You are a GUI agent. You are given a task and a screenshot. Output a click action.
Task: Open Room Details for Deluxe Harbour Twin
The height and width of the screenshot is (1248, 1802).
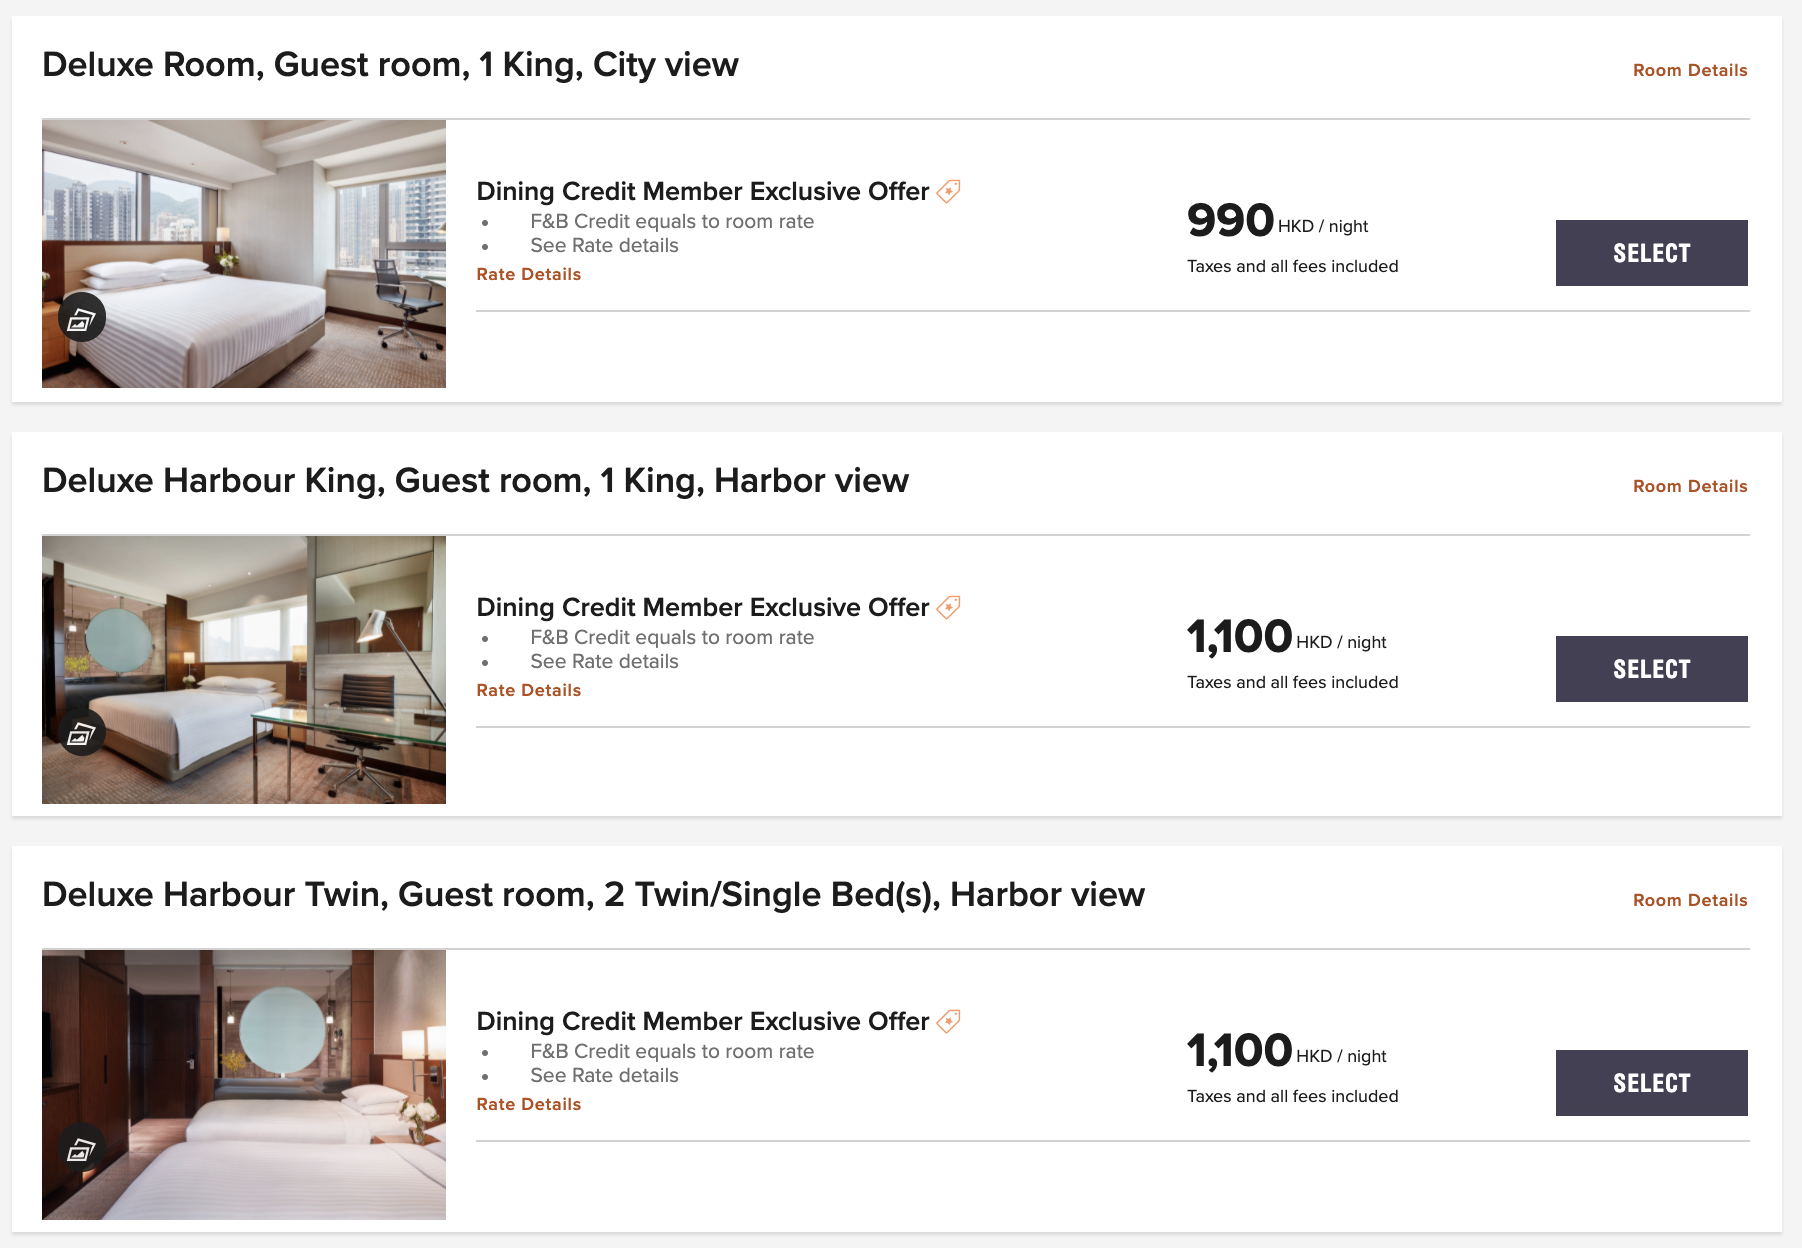1690,900
